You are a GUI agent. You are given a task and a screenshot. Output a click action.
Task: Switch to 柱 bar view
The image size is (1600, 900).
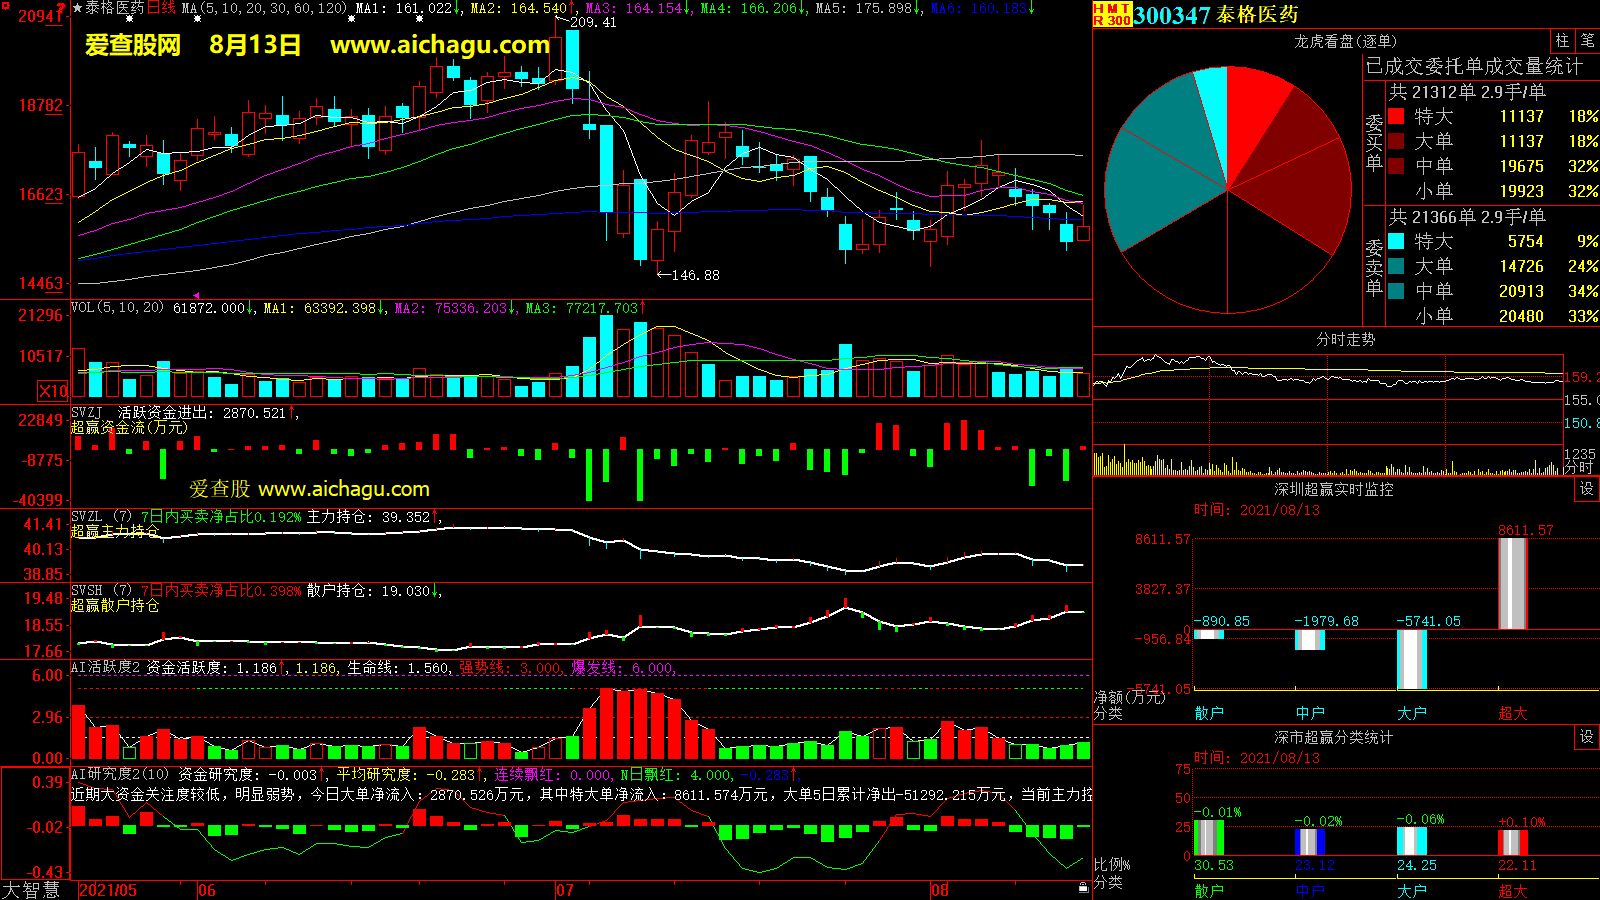1562,40
